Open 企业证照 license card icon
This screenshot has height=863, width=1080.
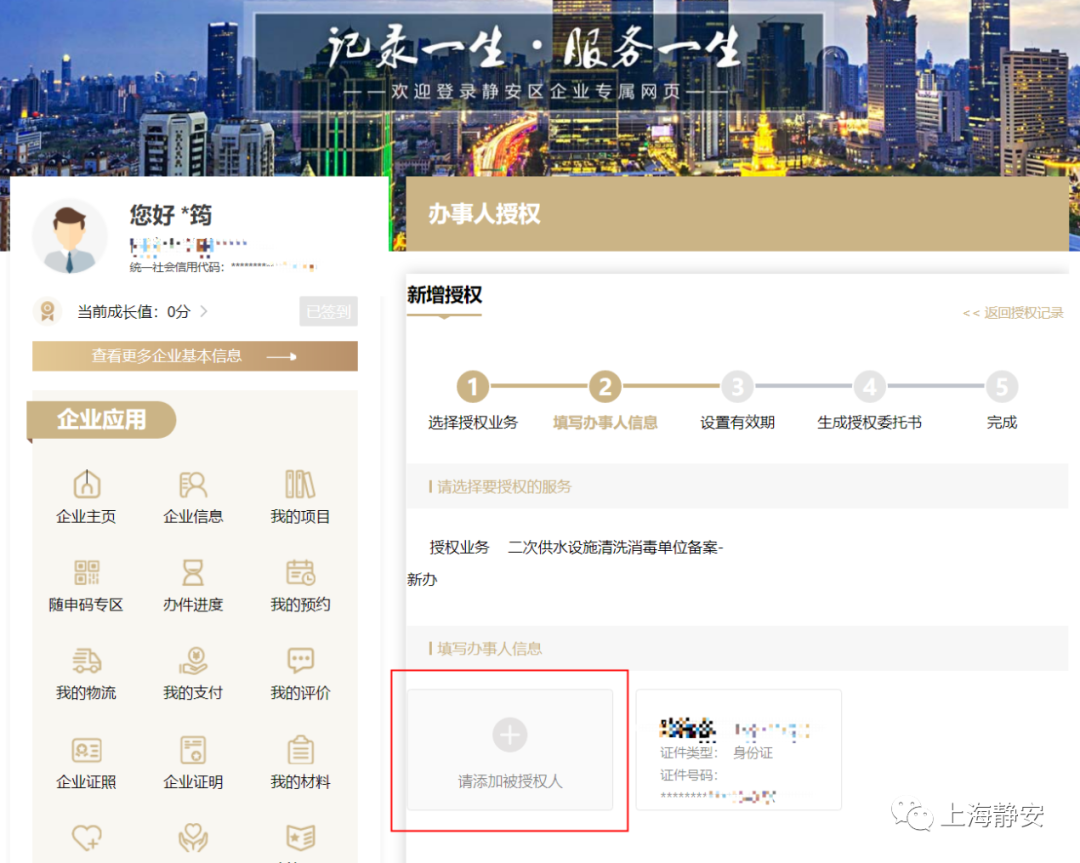tap(86, 760)
